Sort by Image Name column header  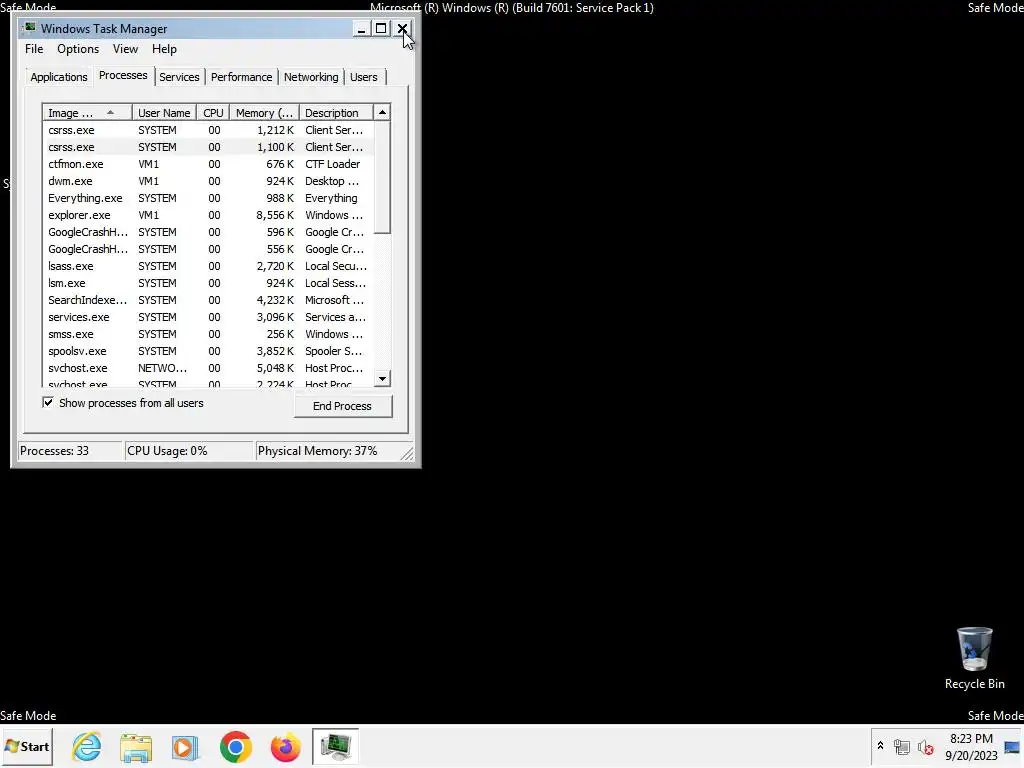87,112
